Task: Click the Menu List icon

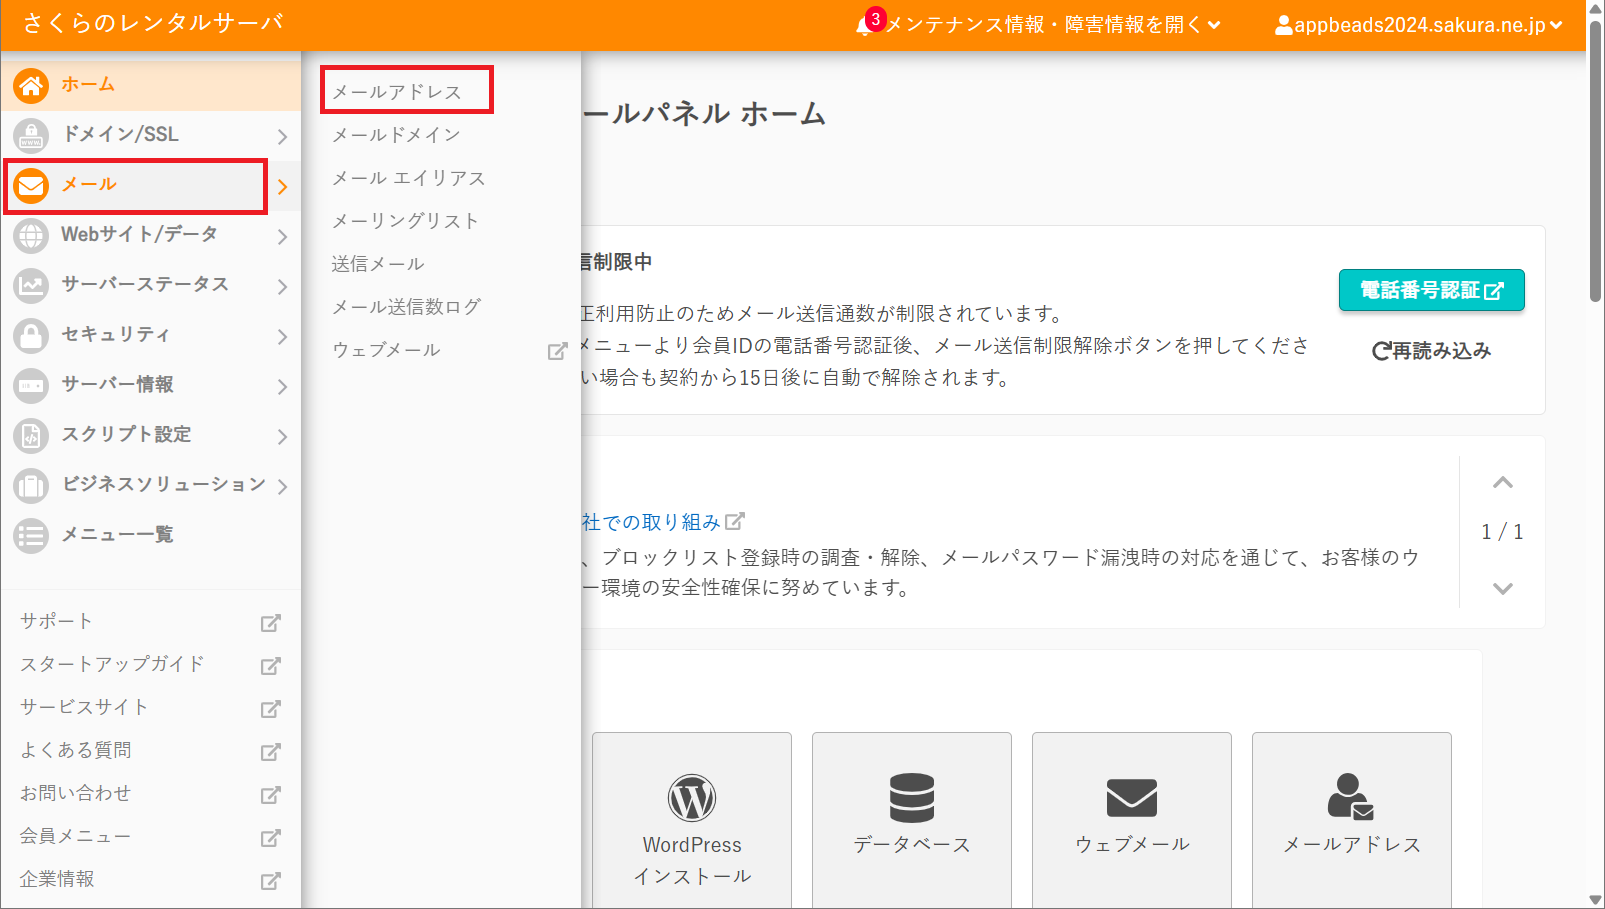Action: tap(31, 536)
